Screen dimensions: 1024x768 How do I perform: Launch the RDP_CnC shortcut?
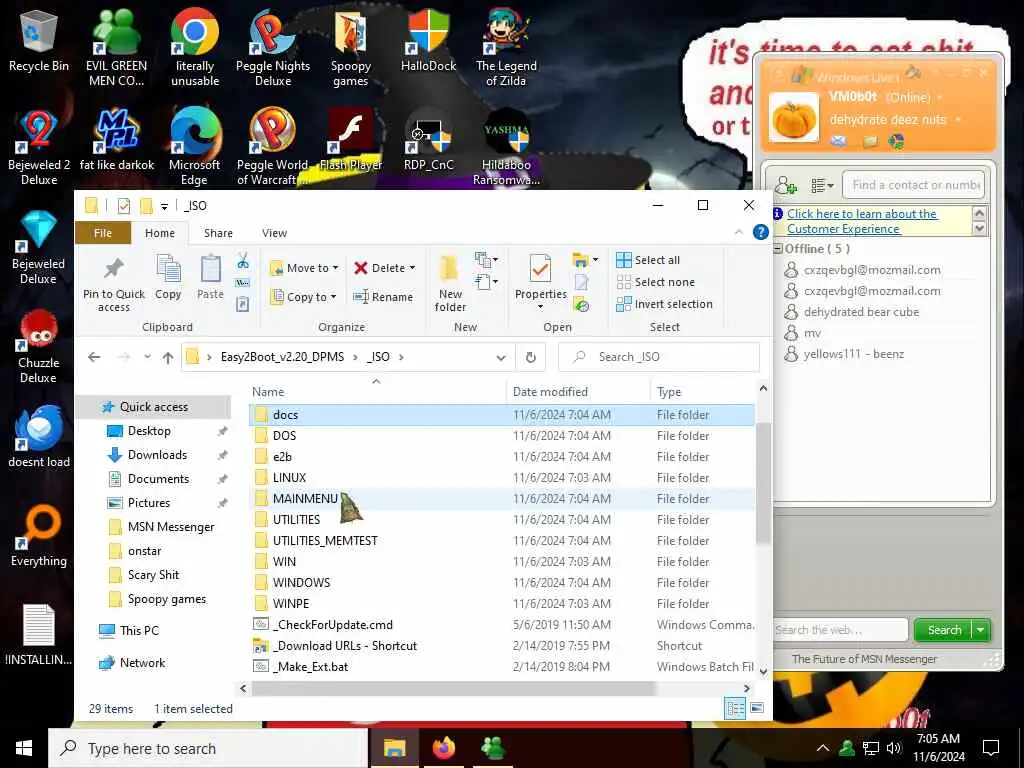[428, 141]
